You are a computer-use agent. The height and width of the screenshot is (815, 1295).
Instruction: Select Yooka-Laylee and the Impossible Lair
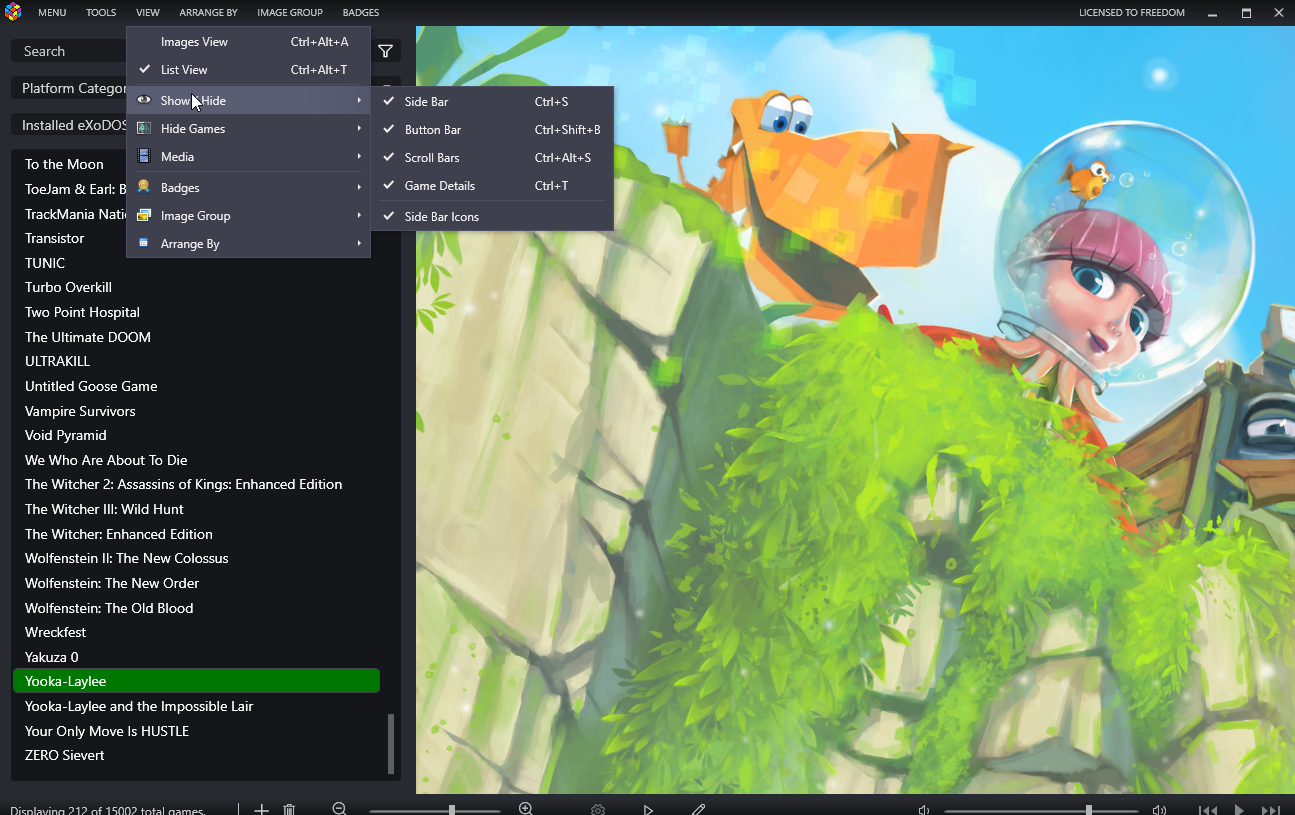196,706
